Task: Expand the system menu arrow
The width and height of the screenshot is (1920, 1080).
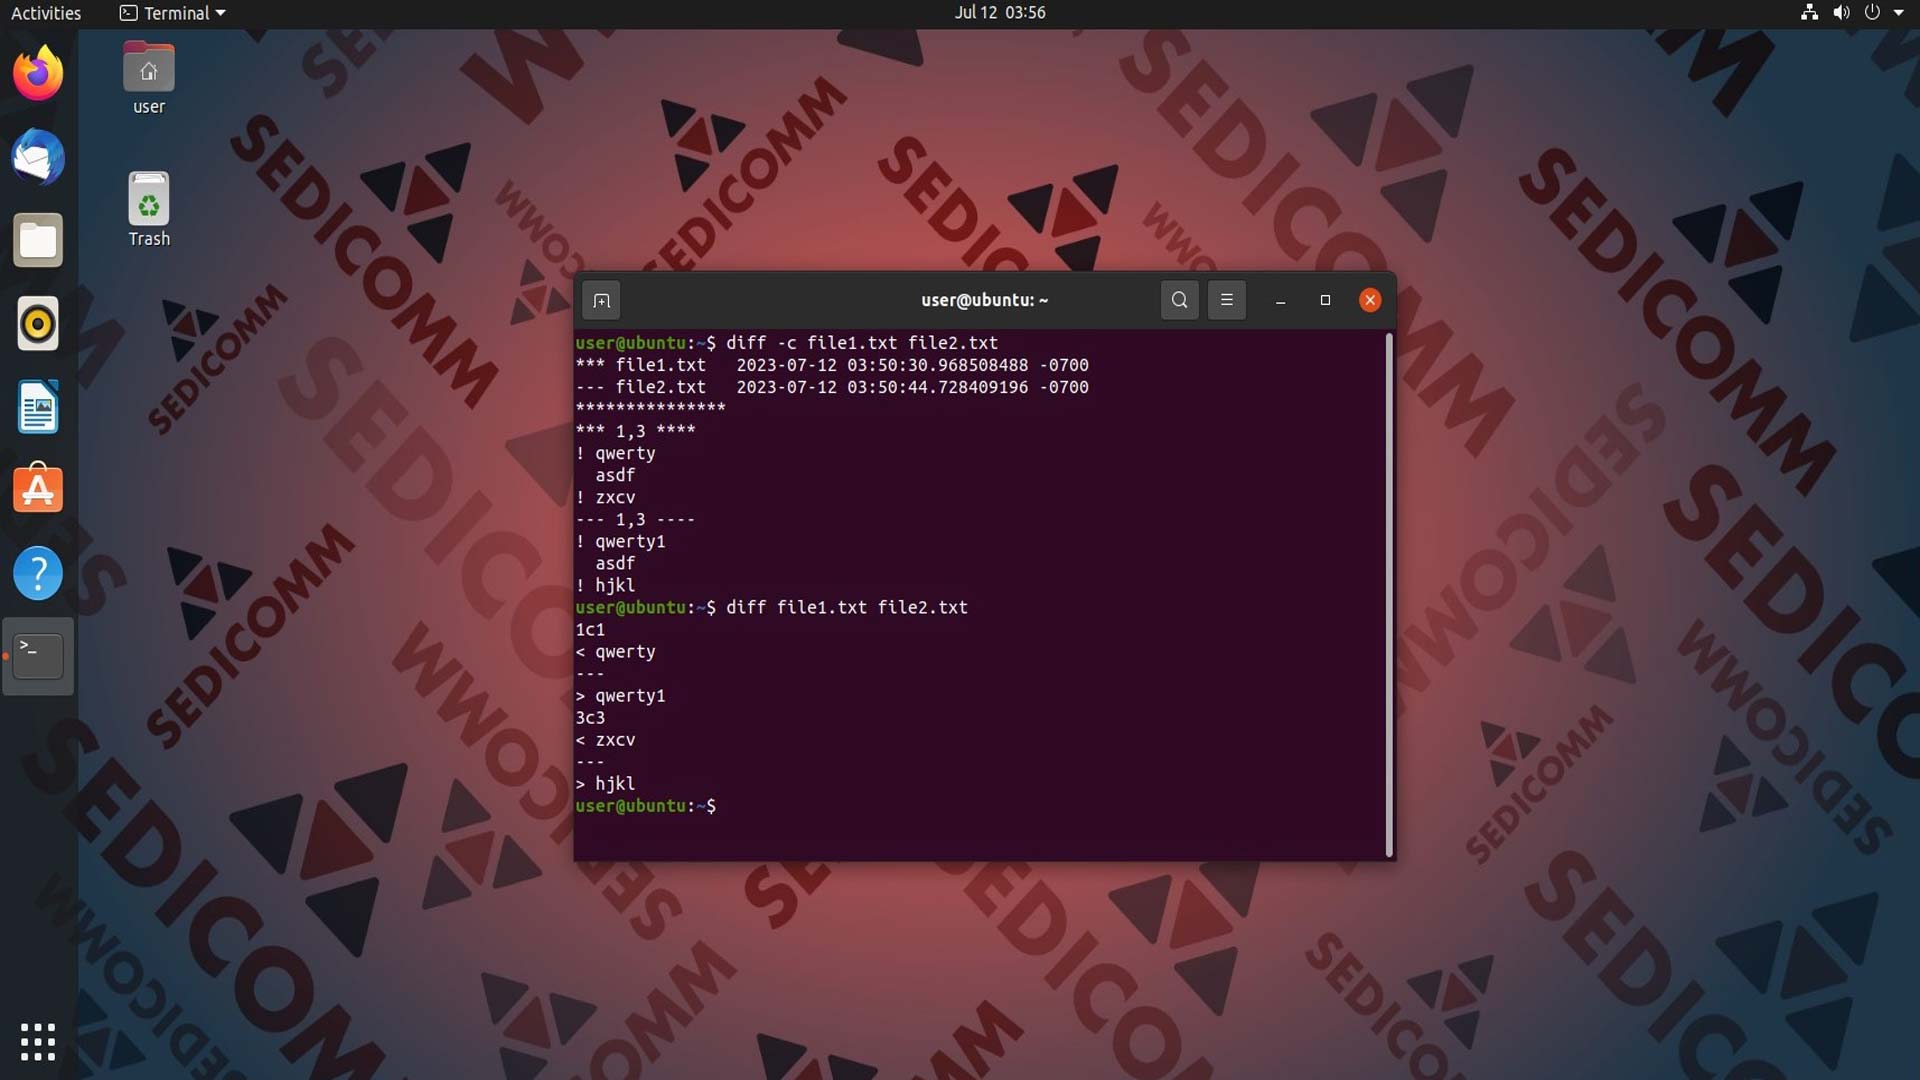Action: [x=1899, y=13]
